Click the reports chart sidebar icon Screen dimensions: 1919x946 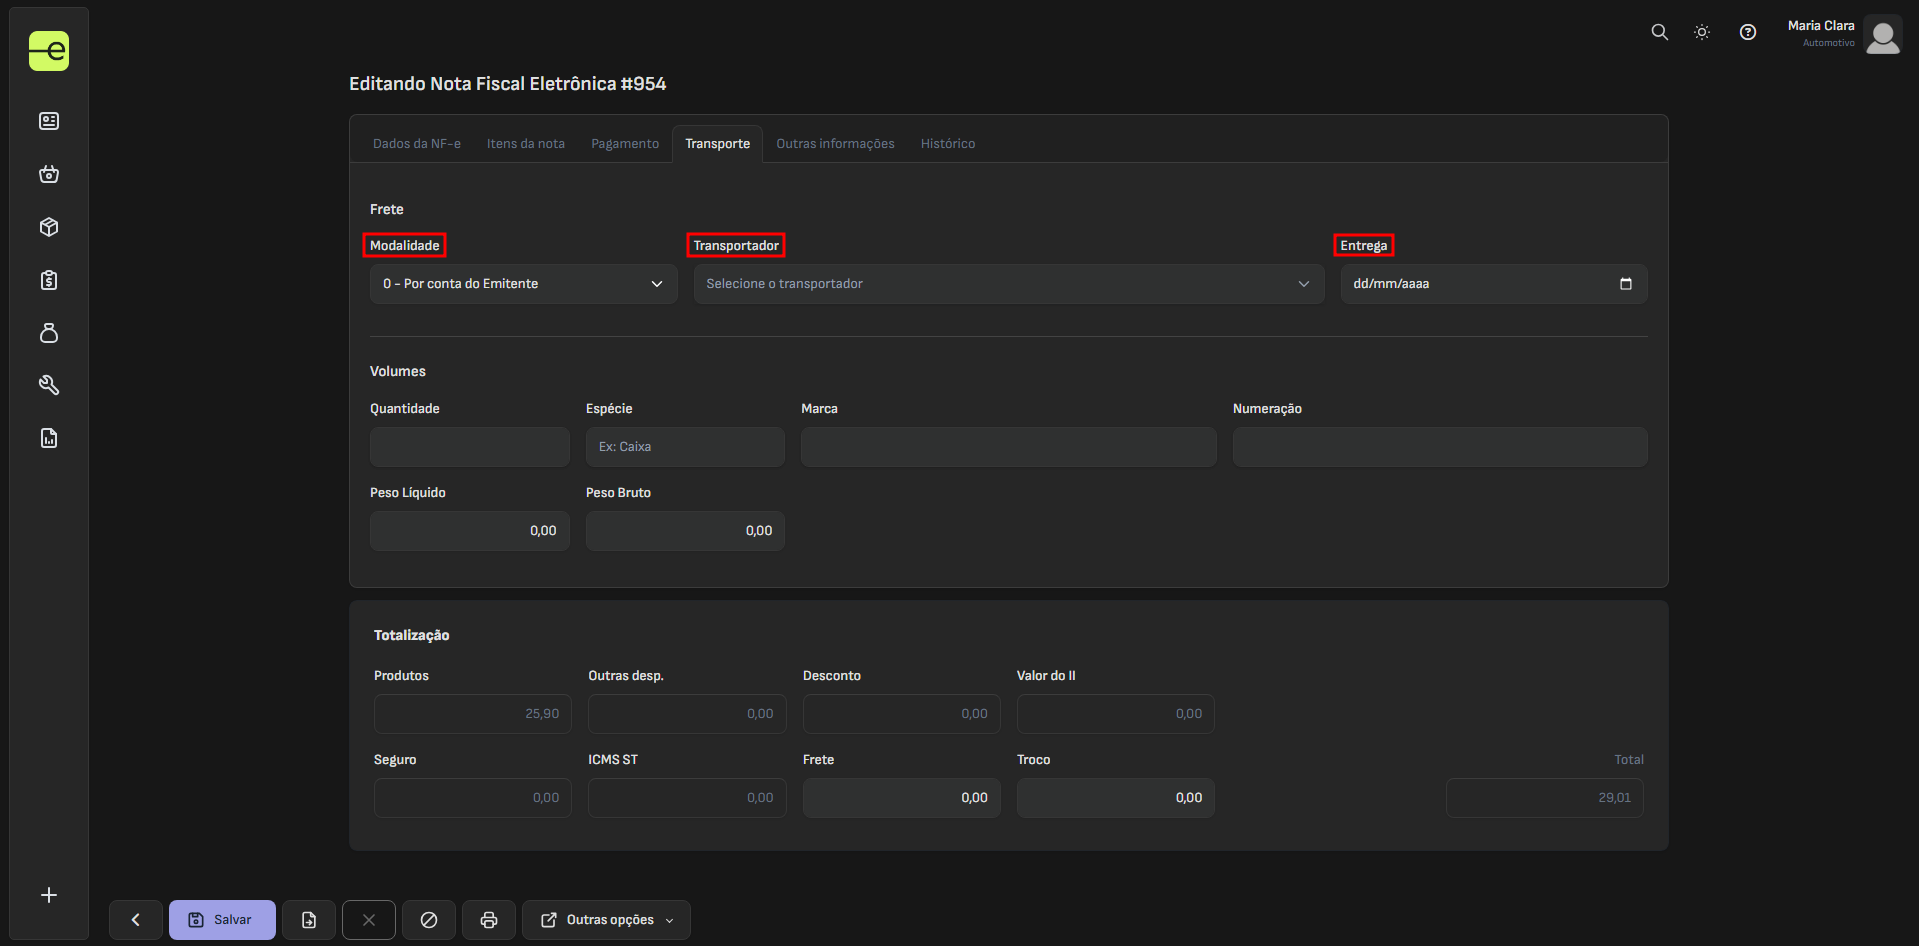pyautogui.click(x=49, y=438)
